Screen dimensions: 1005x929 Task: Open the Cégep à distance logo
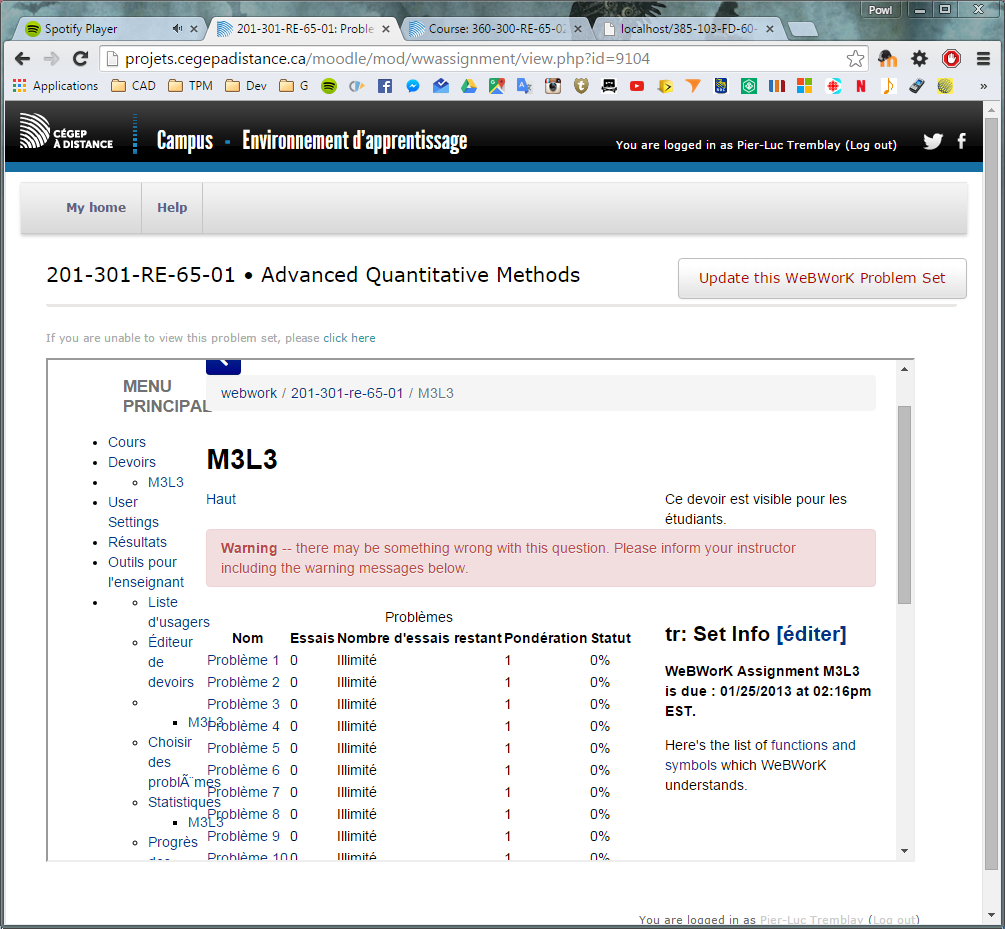[x=66, y=133]
